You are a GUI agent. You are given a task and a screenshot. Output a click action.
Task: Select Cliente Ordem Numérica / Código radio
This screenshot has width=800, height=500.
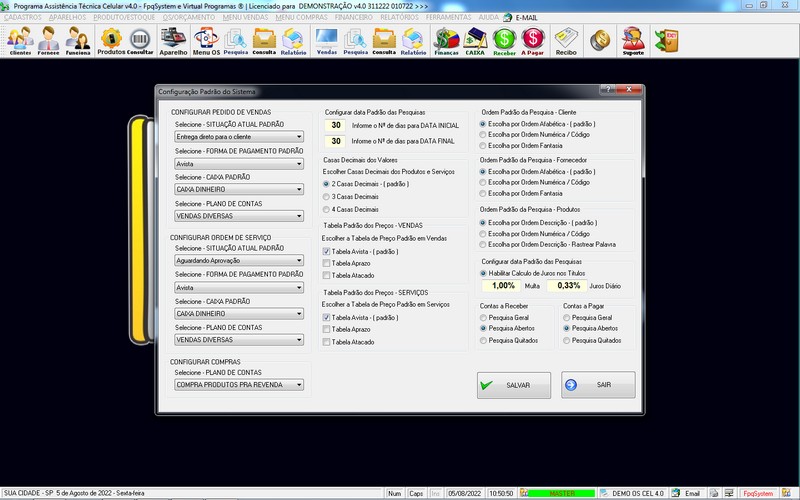click(483, 135)
